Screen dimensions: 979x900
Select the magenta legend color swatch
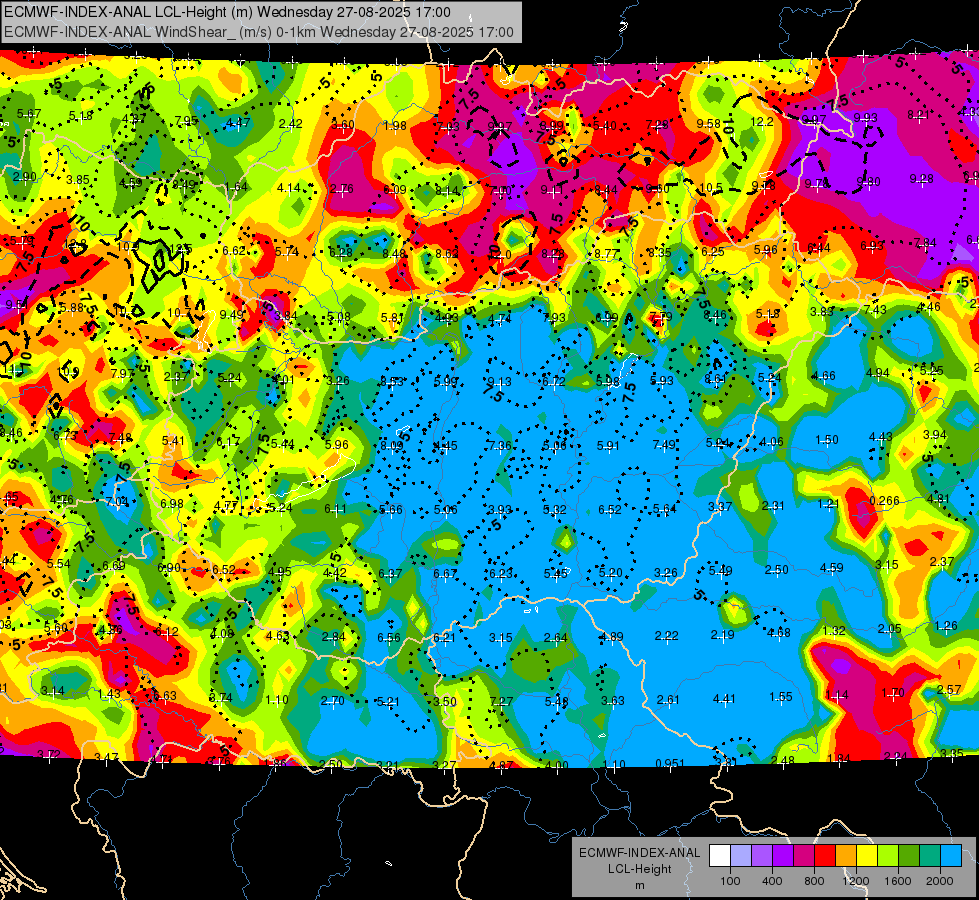pyautogui.click(x=804, y=856)
